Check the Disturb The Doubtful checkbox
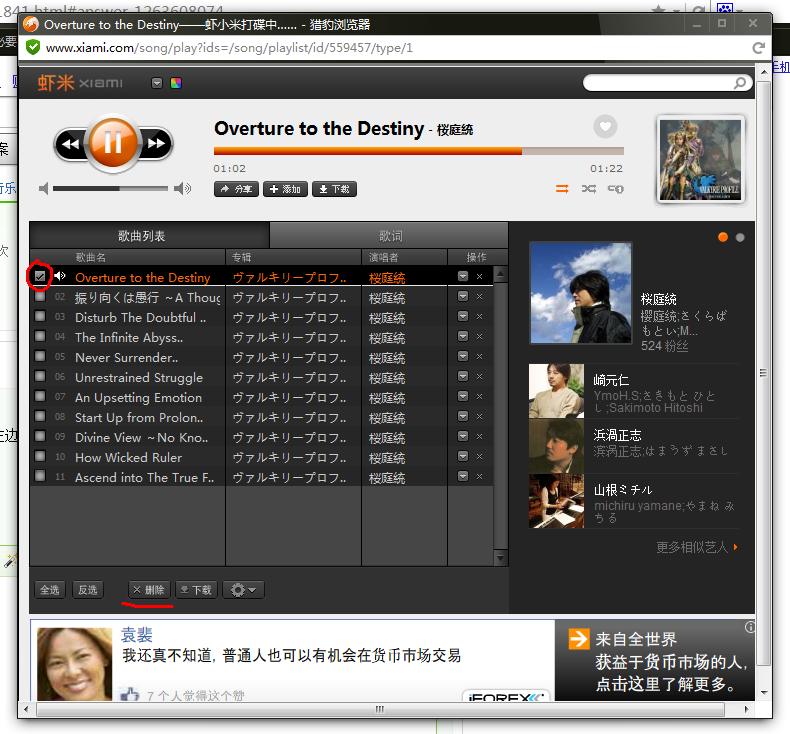The width and height of the screenshot is (790, 734). point(40,316)
